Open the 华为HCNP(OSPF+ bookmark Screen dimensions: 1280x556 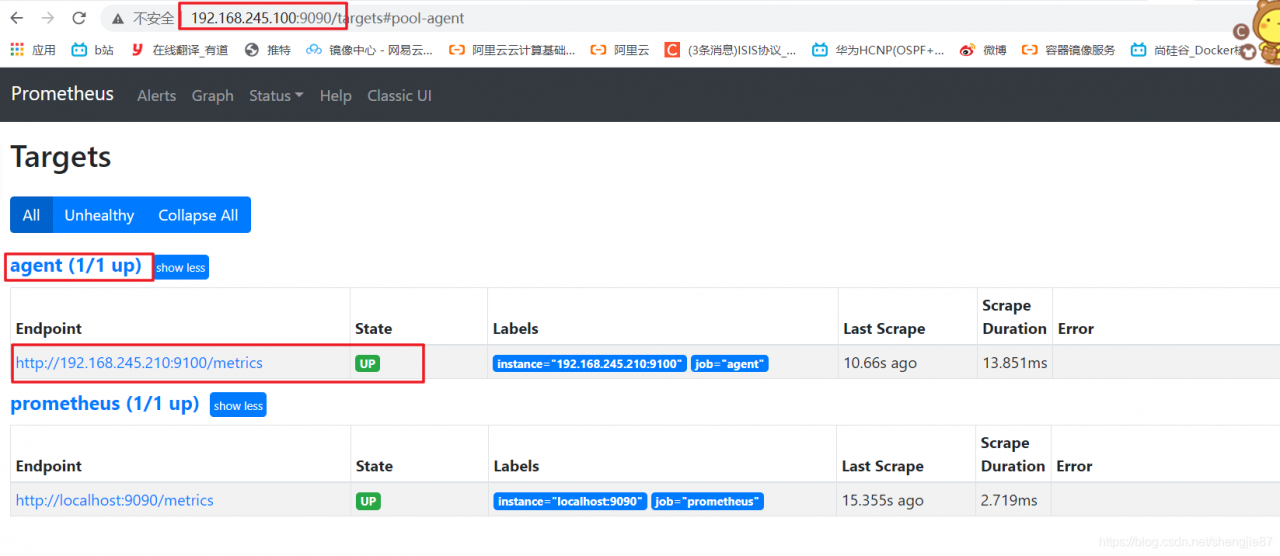[x=878, y=49]
